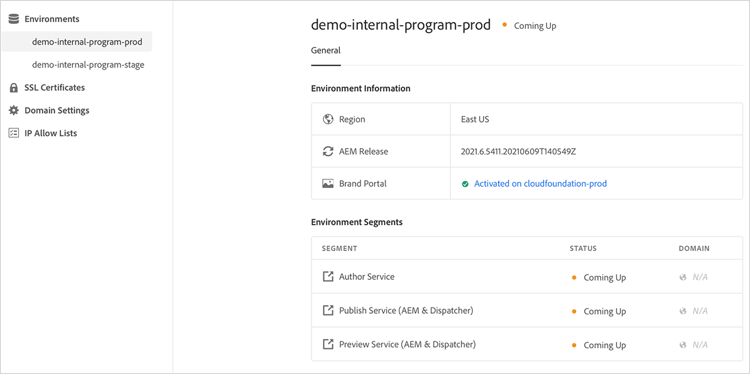Open Domain Settings section
This screenshot has height=374, width=750.
coord(57,110)
